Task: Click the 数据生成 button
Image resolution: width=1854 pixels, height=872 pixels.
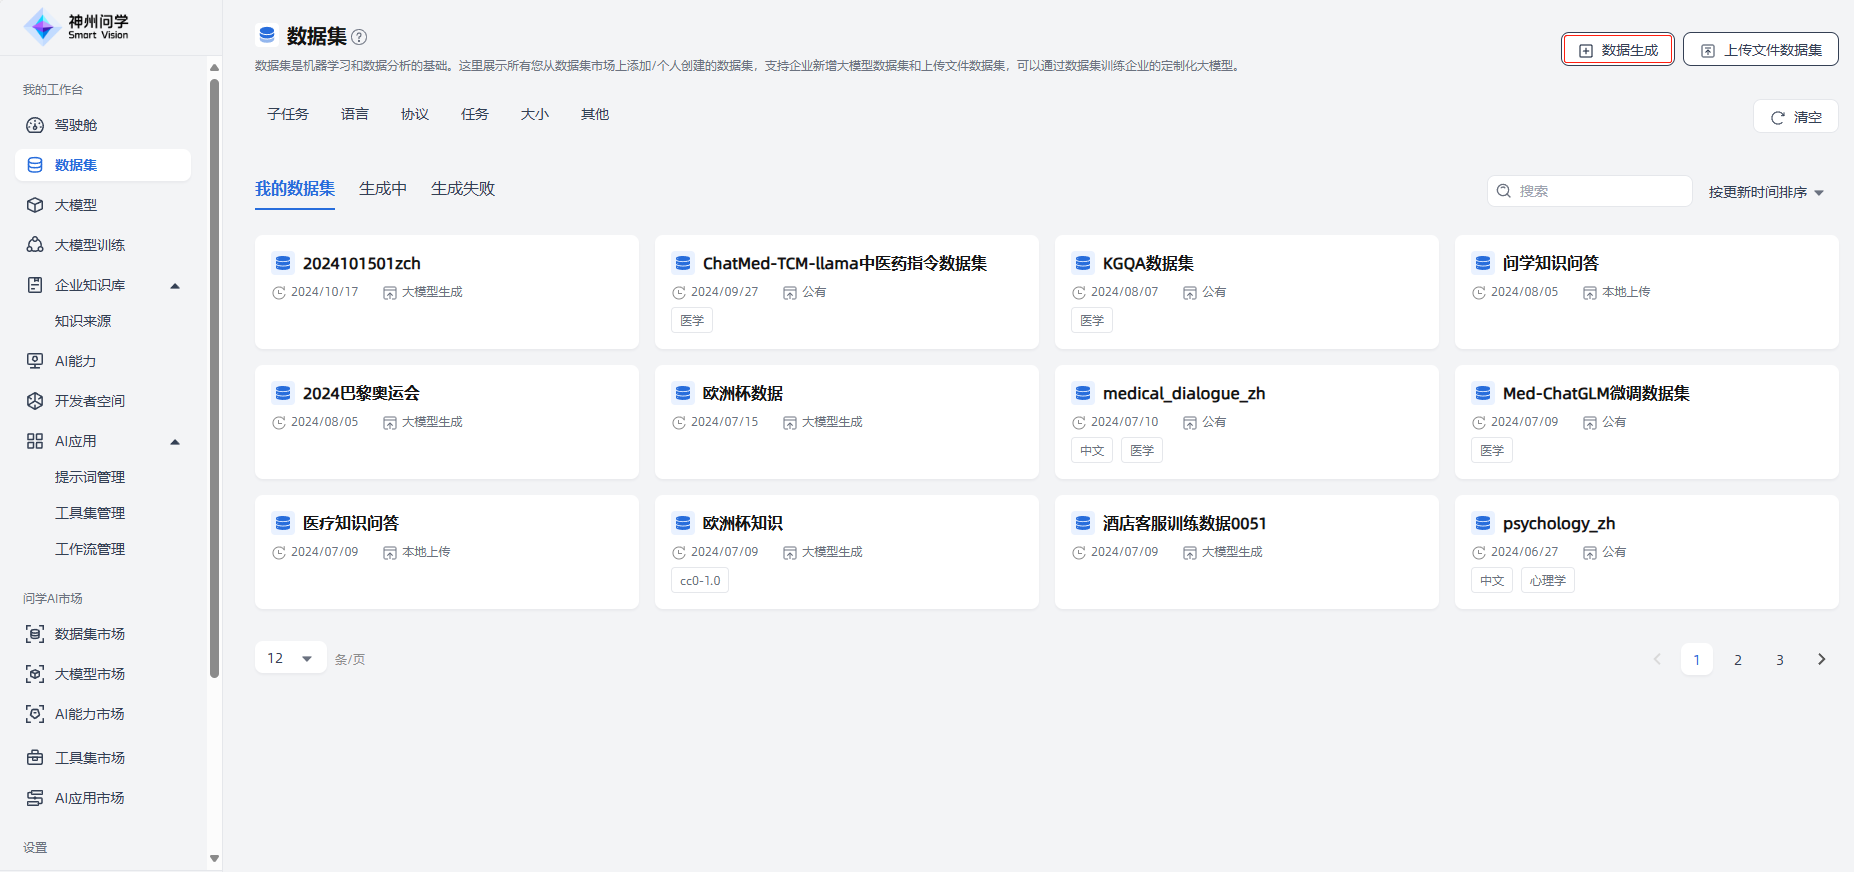Action: click(x=1618, y=50)
